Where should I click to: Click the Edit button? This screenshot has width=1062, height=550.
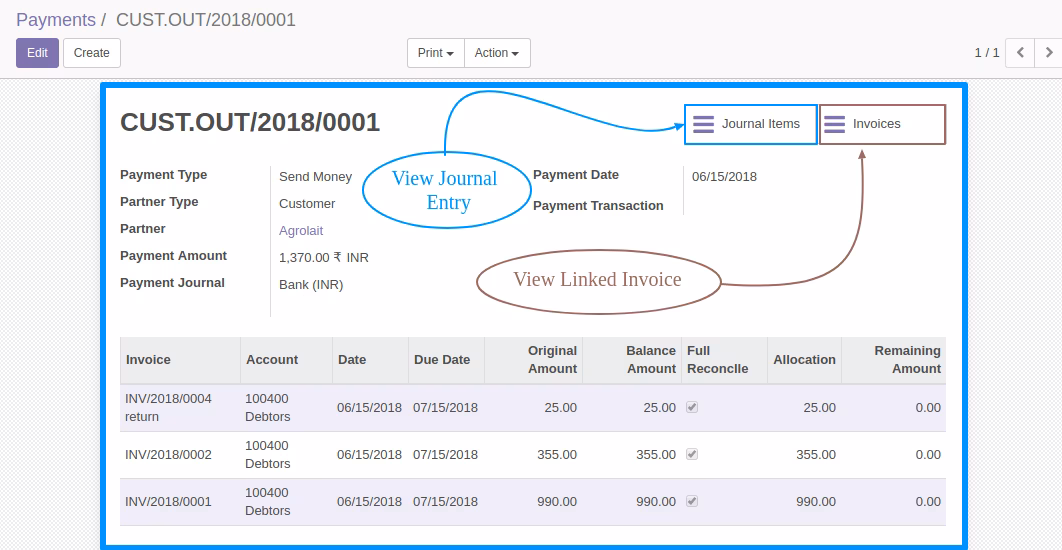click(x=37, y=53)
